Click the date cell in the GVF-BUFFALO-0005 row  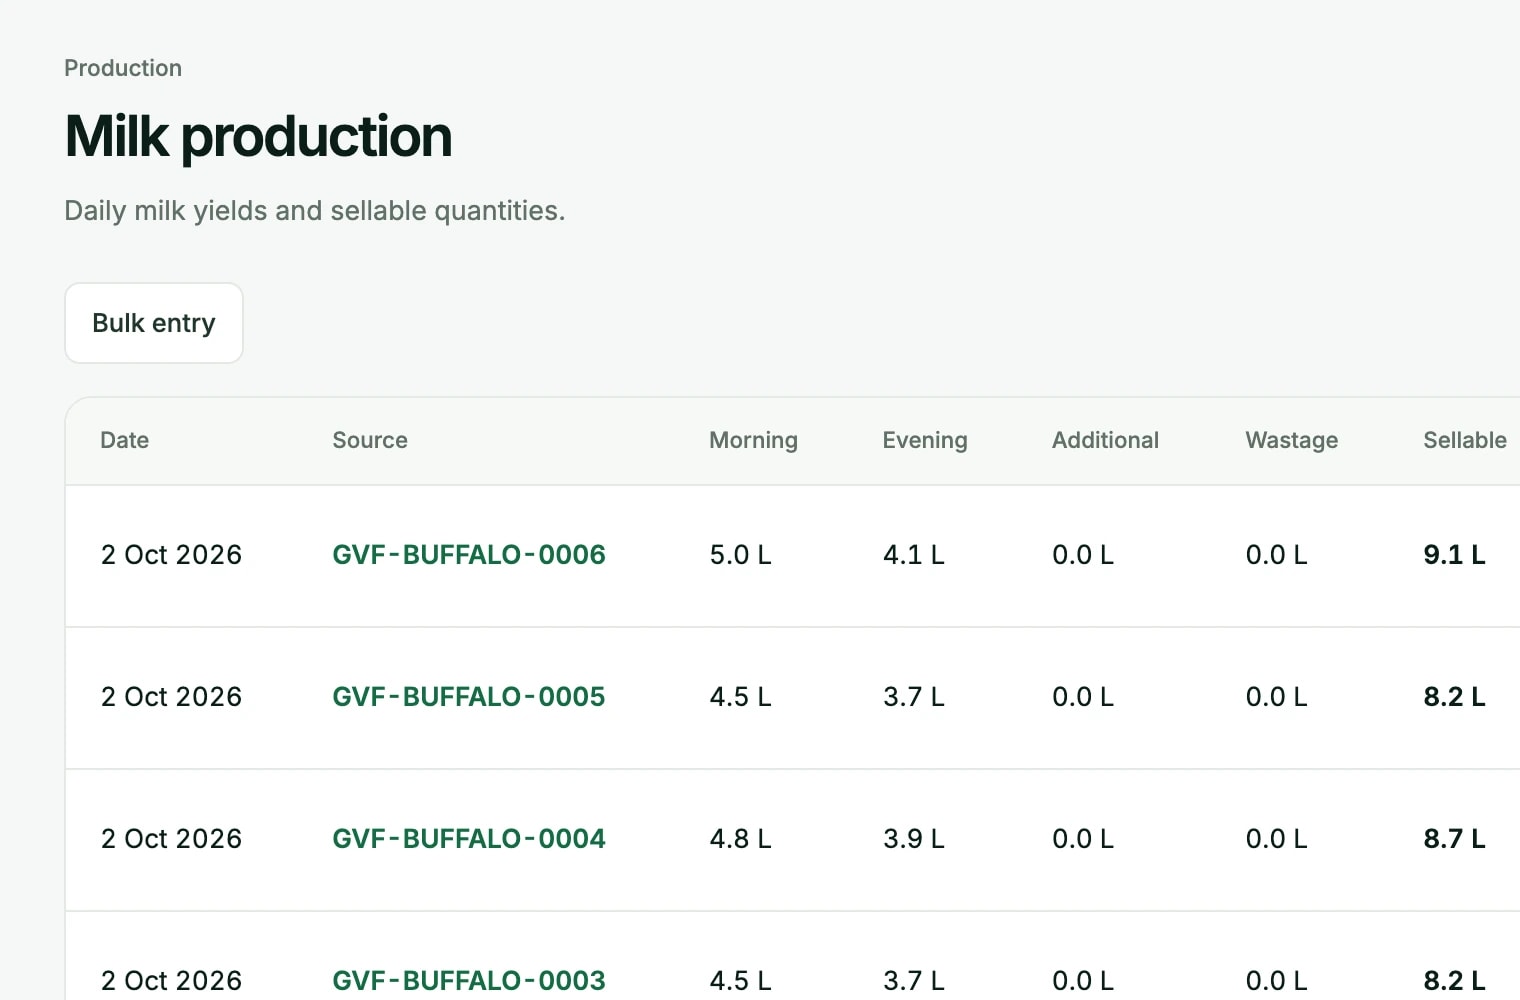click(x=171, y=697)
